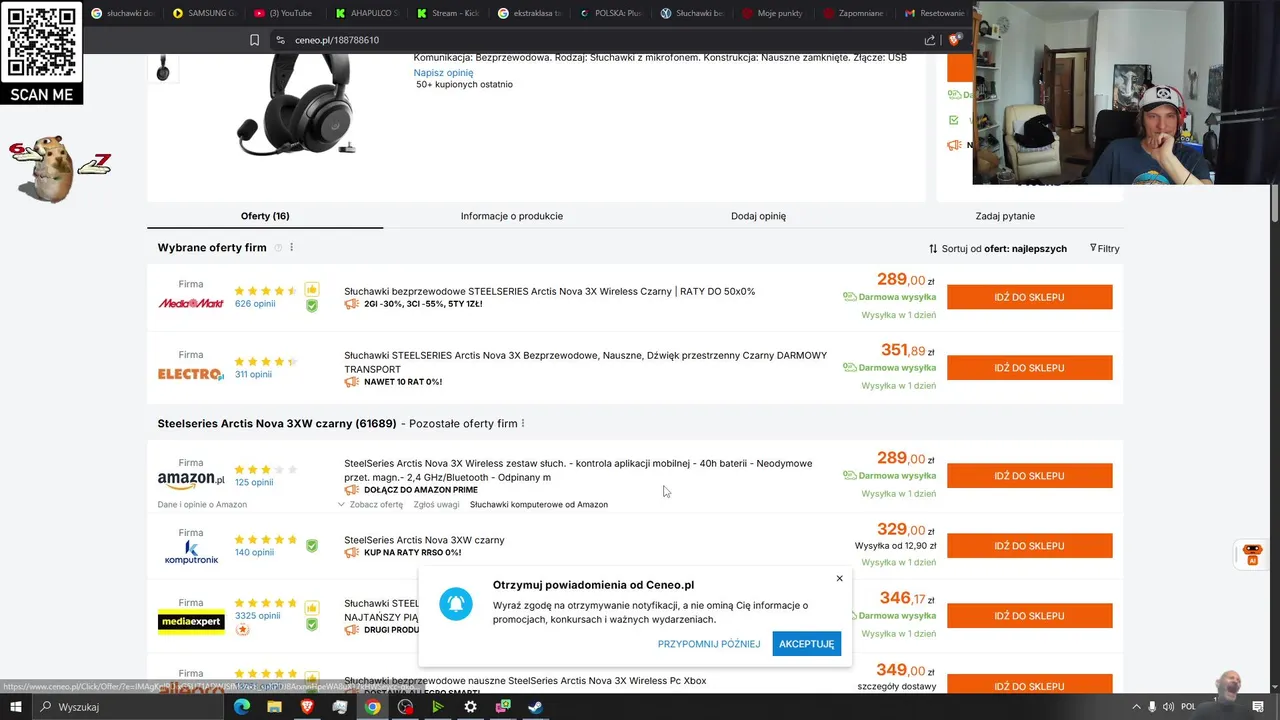Viewport: 1280px width, 720px height.
Task: Open Microsoft Edge from taskbar
Action: point(241,707)
